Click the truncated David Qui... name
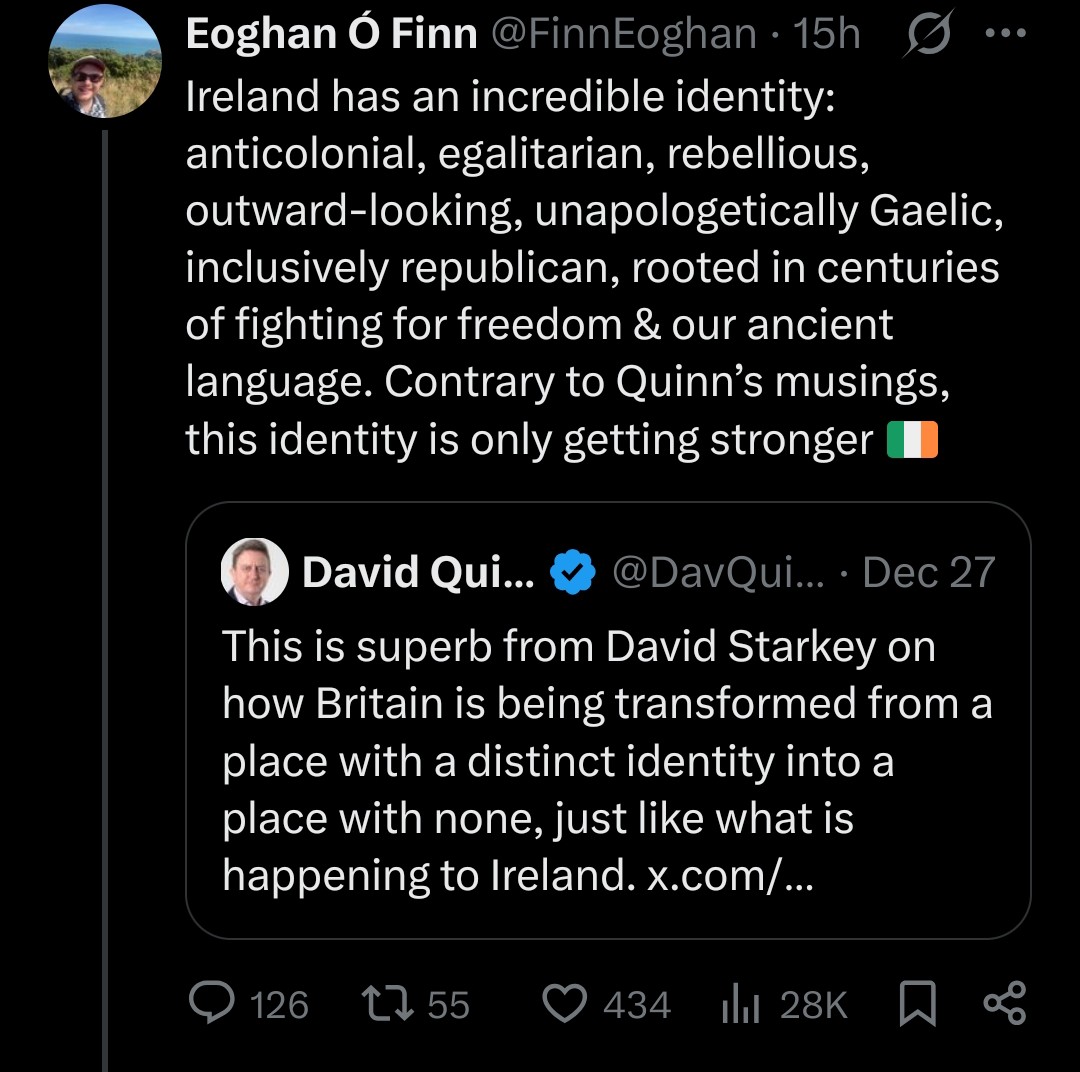The height and width of the screenshot is (1072, 1080). coord(418,573)
